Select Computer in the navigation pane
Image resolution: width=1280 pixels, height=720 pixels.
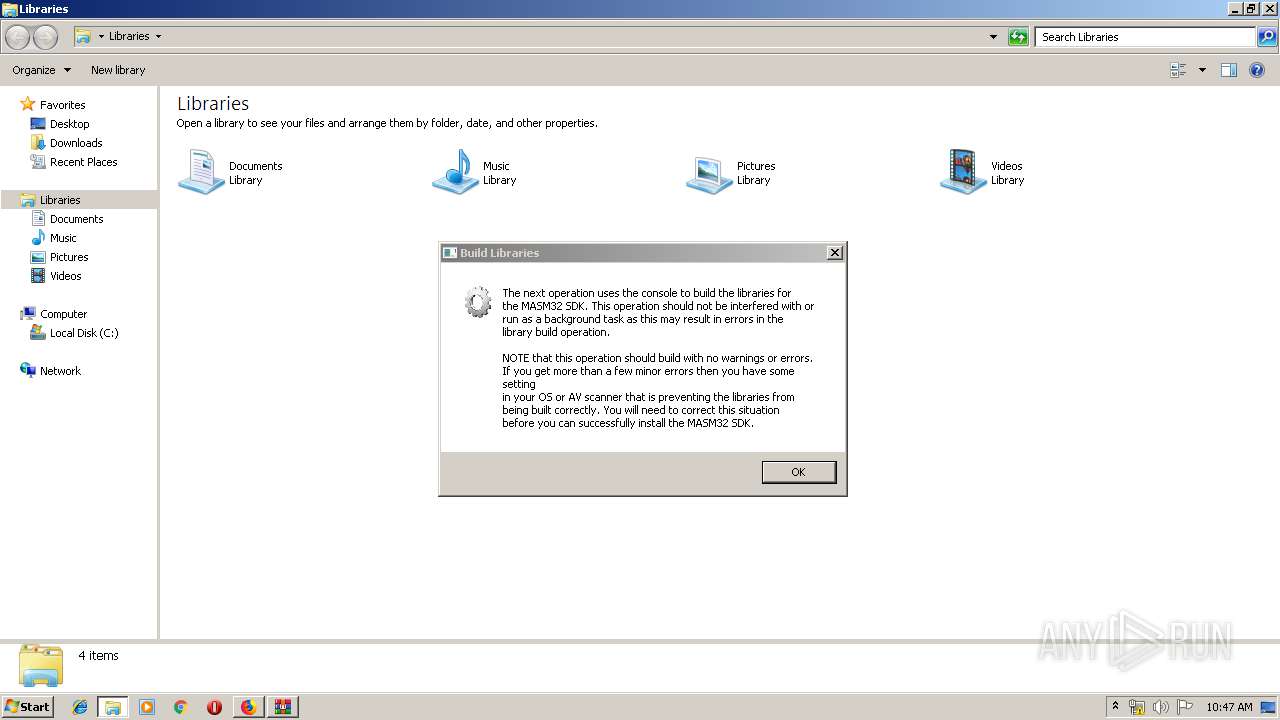(x=63, y=314)
